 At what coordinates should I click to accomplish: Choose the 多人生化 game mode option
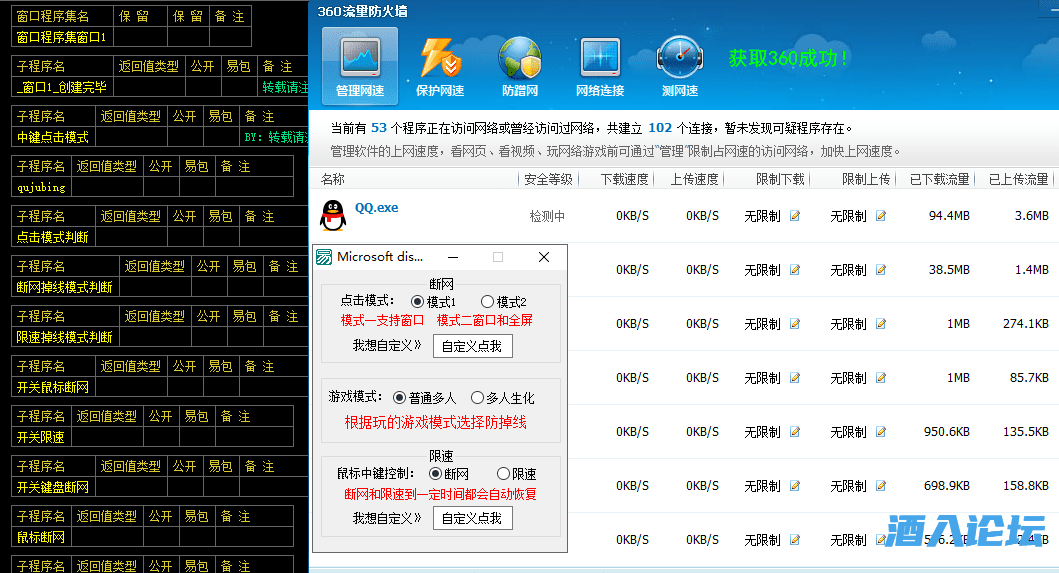[477, 397]
